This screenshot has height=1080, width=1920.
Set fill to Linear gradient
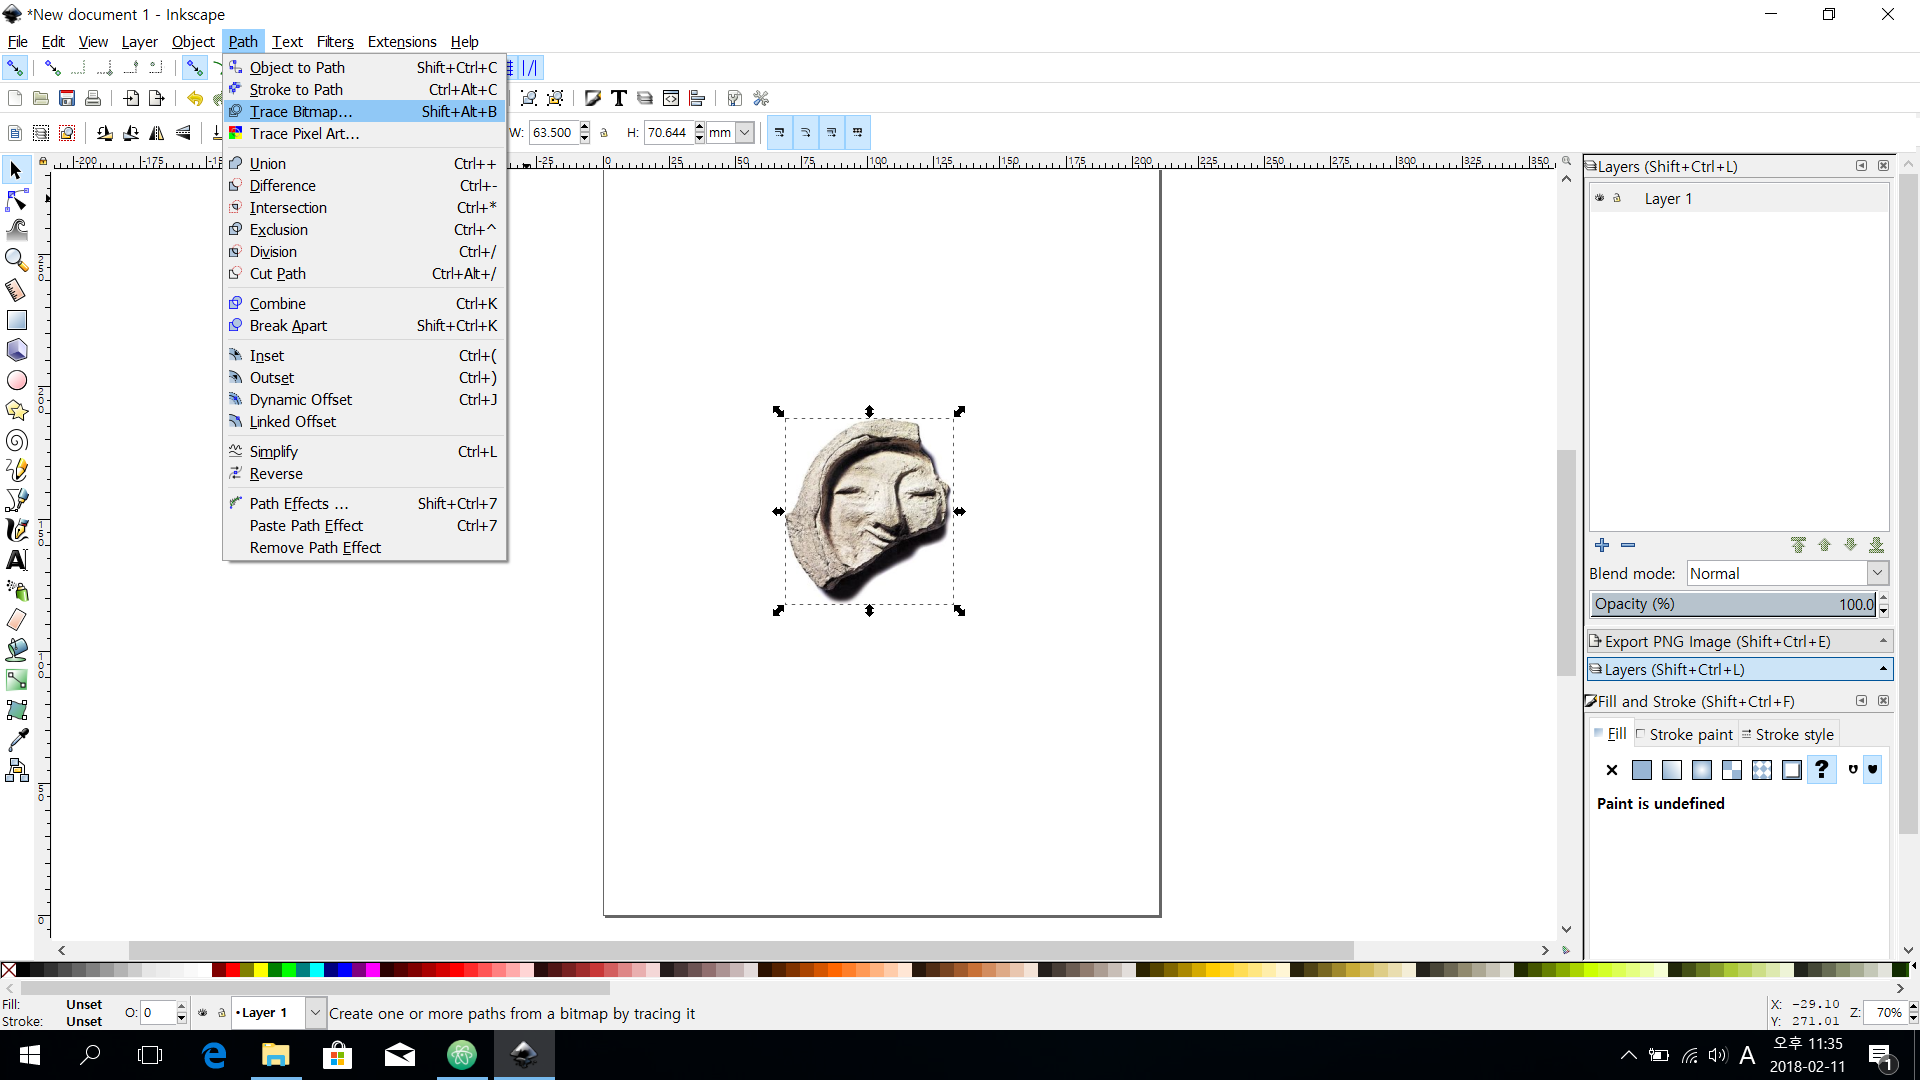(1672, 770)
